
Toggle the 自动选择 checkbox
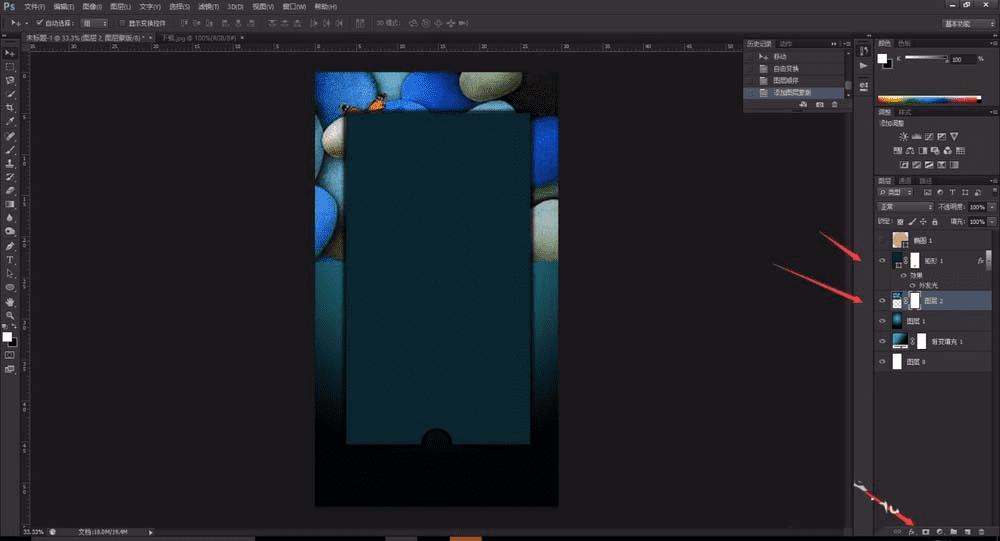click(39, 22)
